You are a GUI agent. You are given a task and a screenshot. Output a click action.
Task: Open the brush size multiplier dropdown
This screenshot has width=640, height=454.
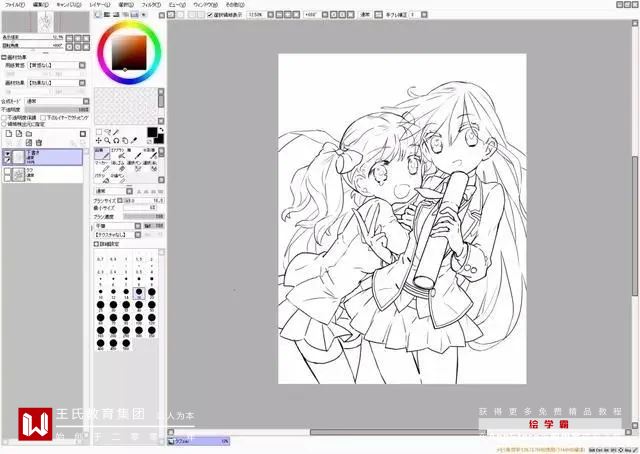[120, 200]
